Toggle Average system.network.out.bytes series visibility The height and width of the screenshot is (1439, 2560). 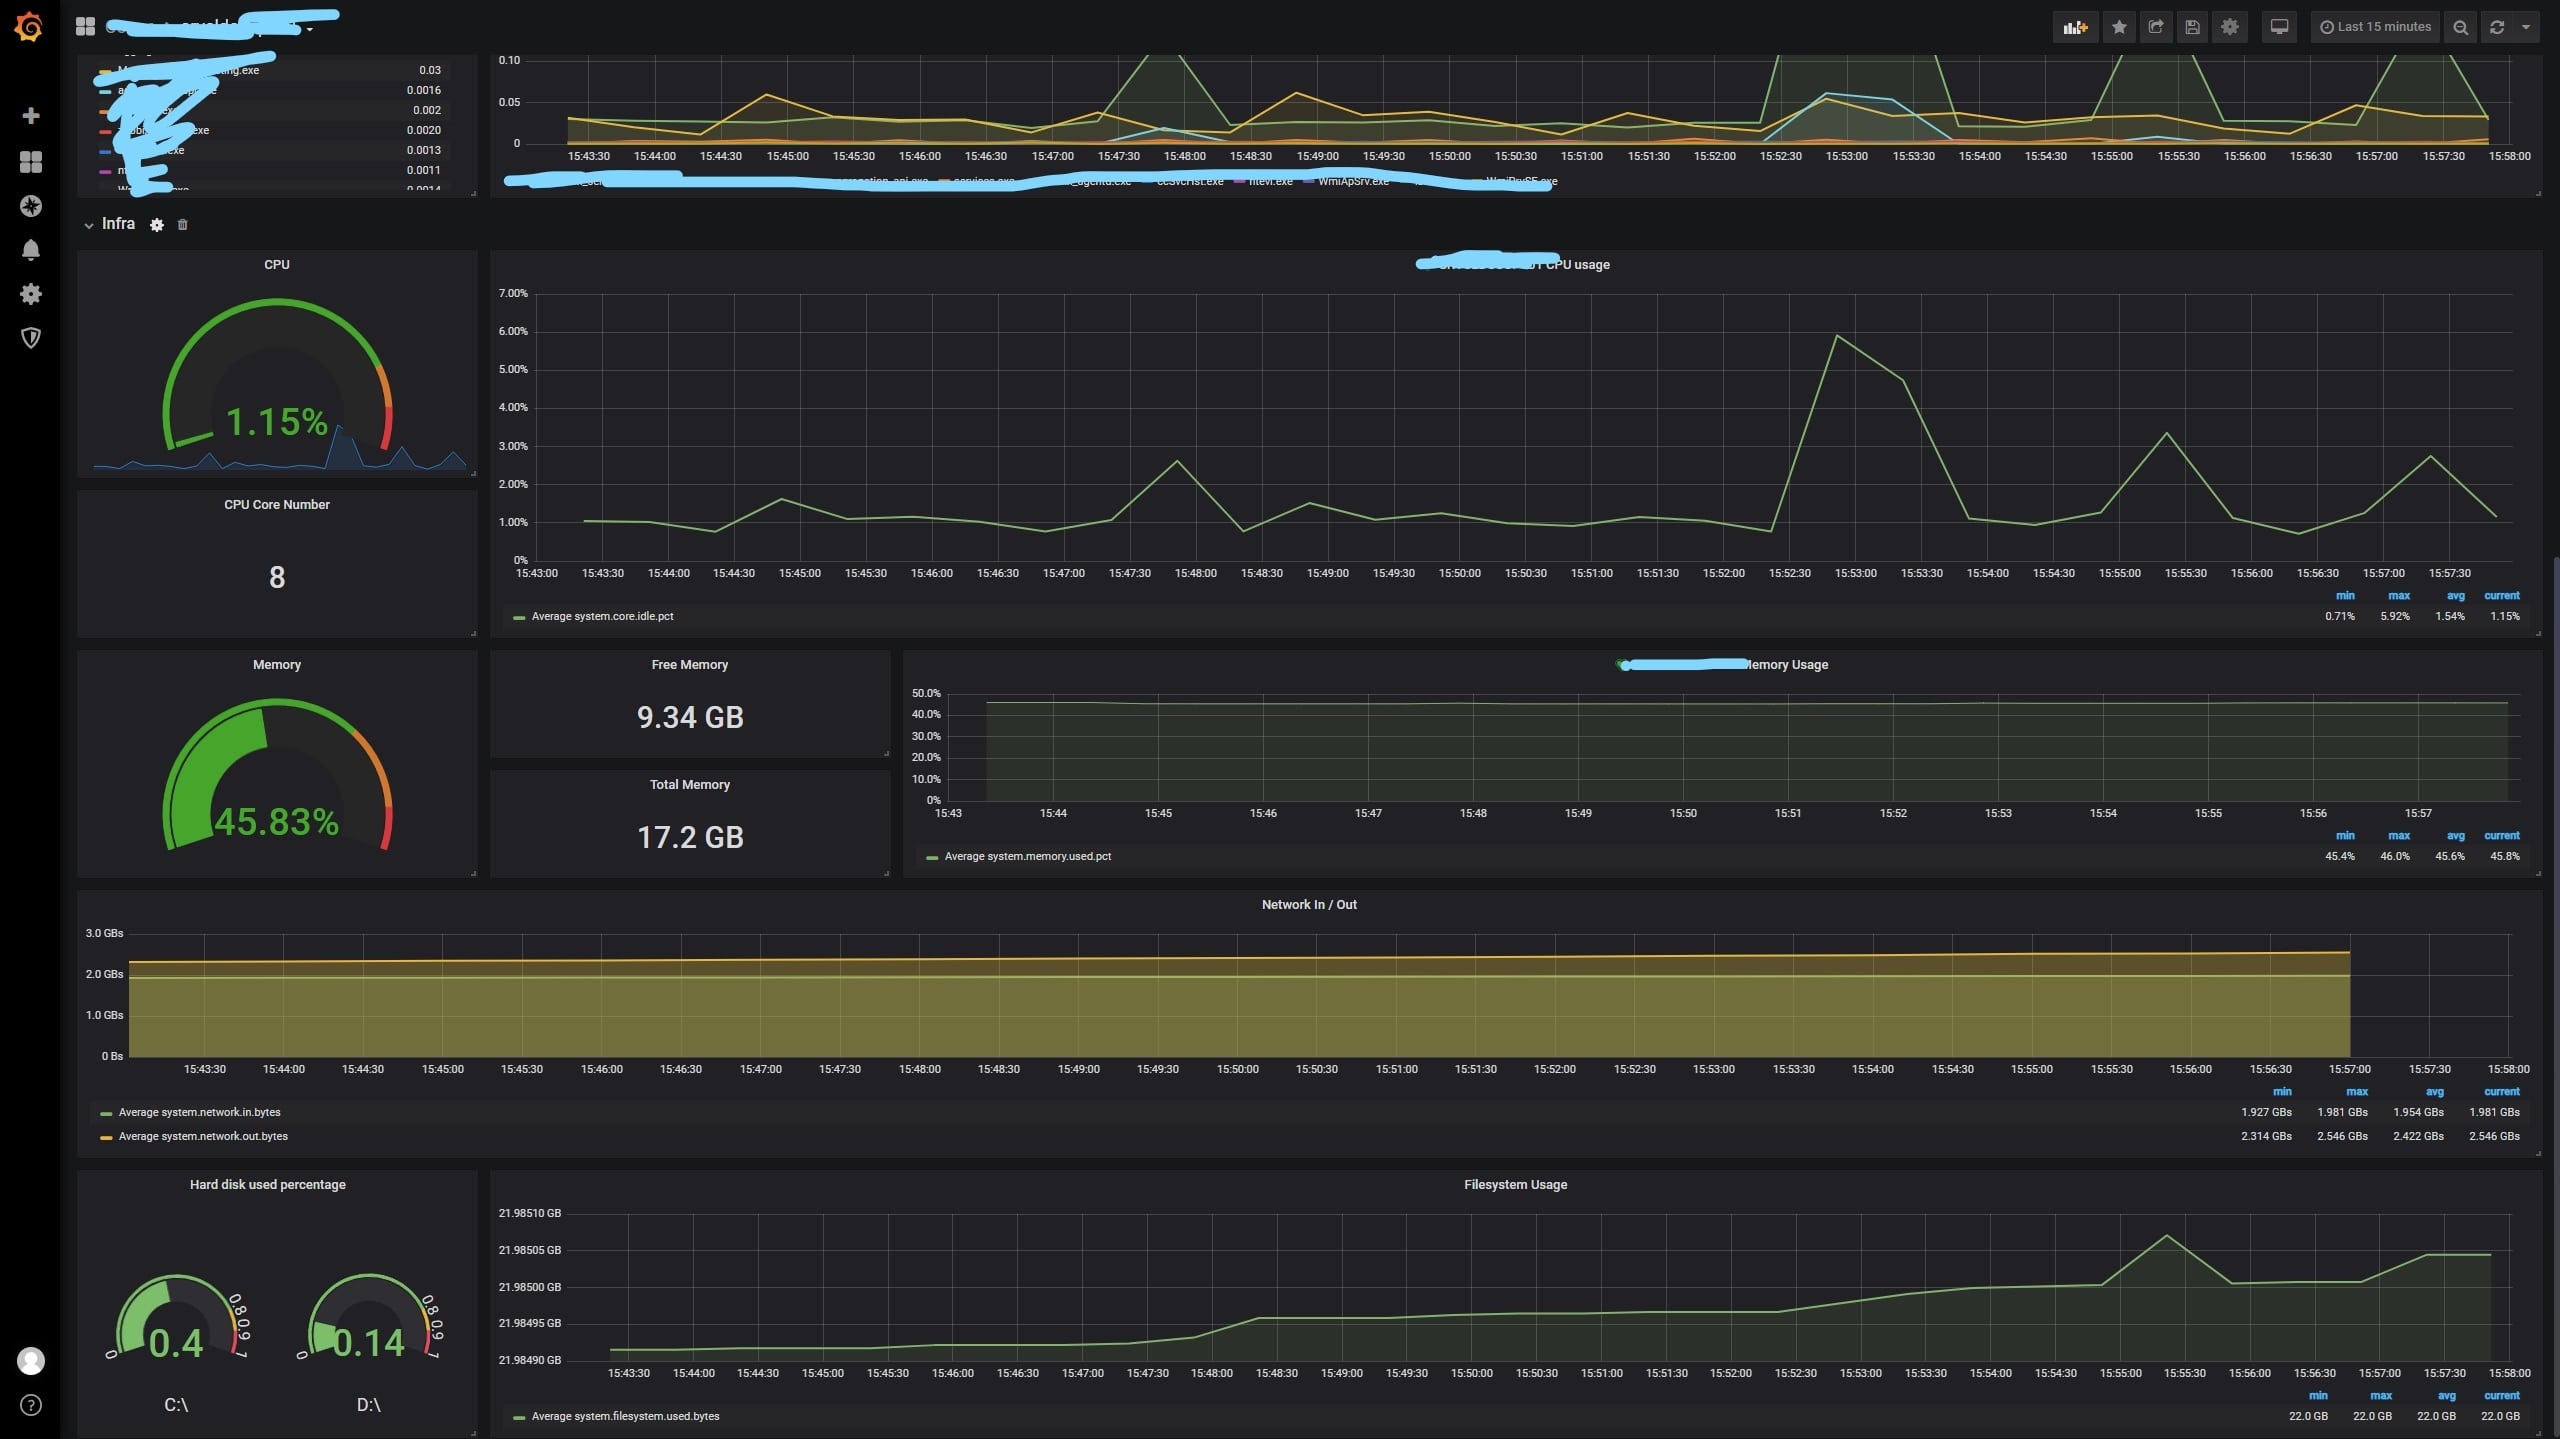(x=202, y=1137)
